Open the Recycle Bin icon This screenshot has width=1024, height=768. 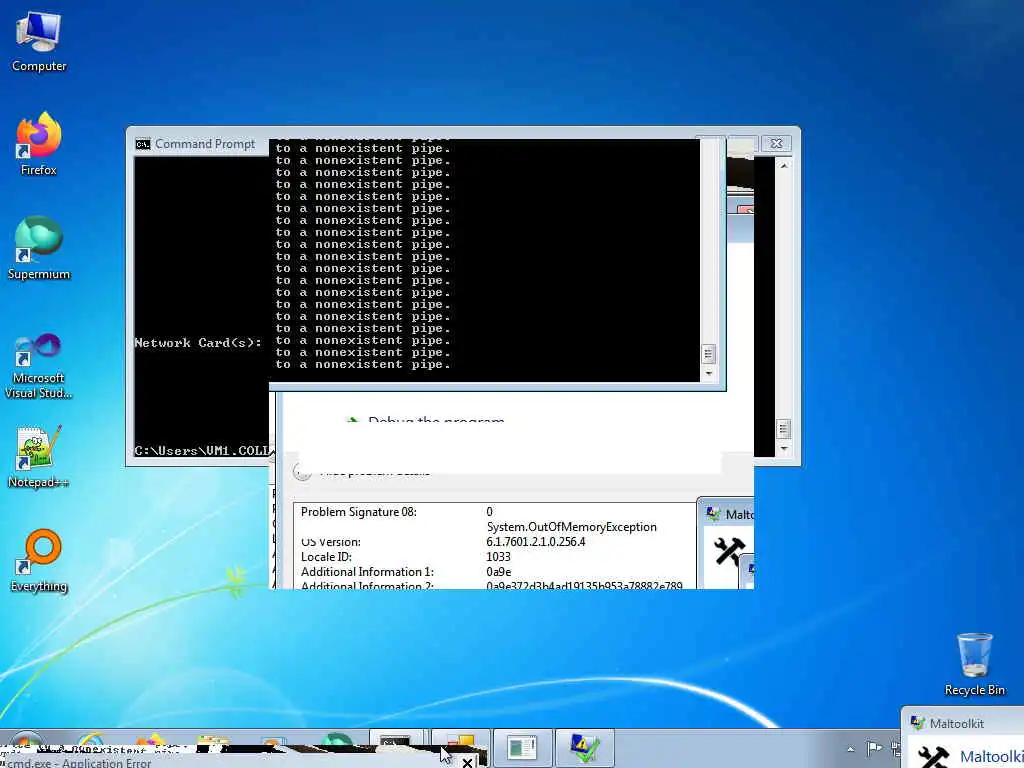click(x=974, y=664)
